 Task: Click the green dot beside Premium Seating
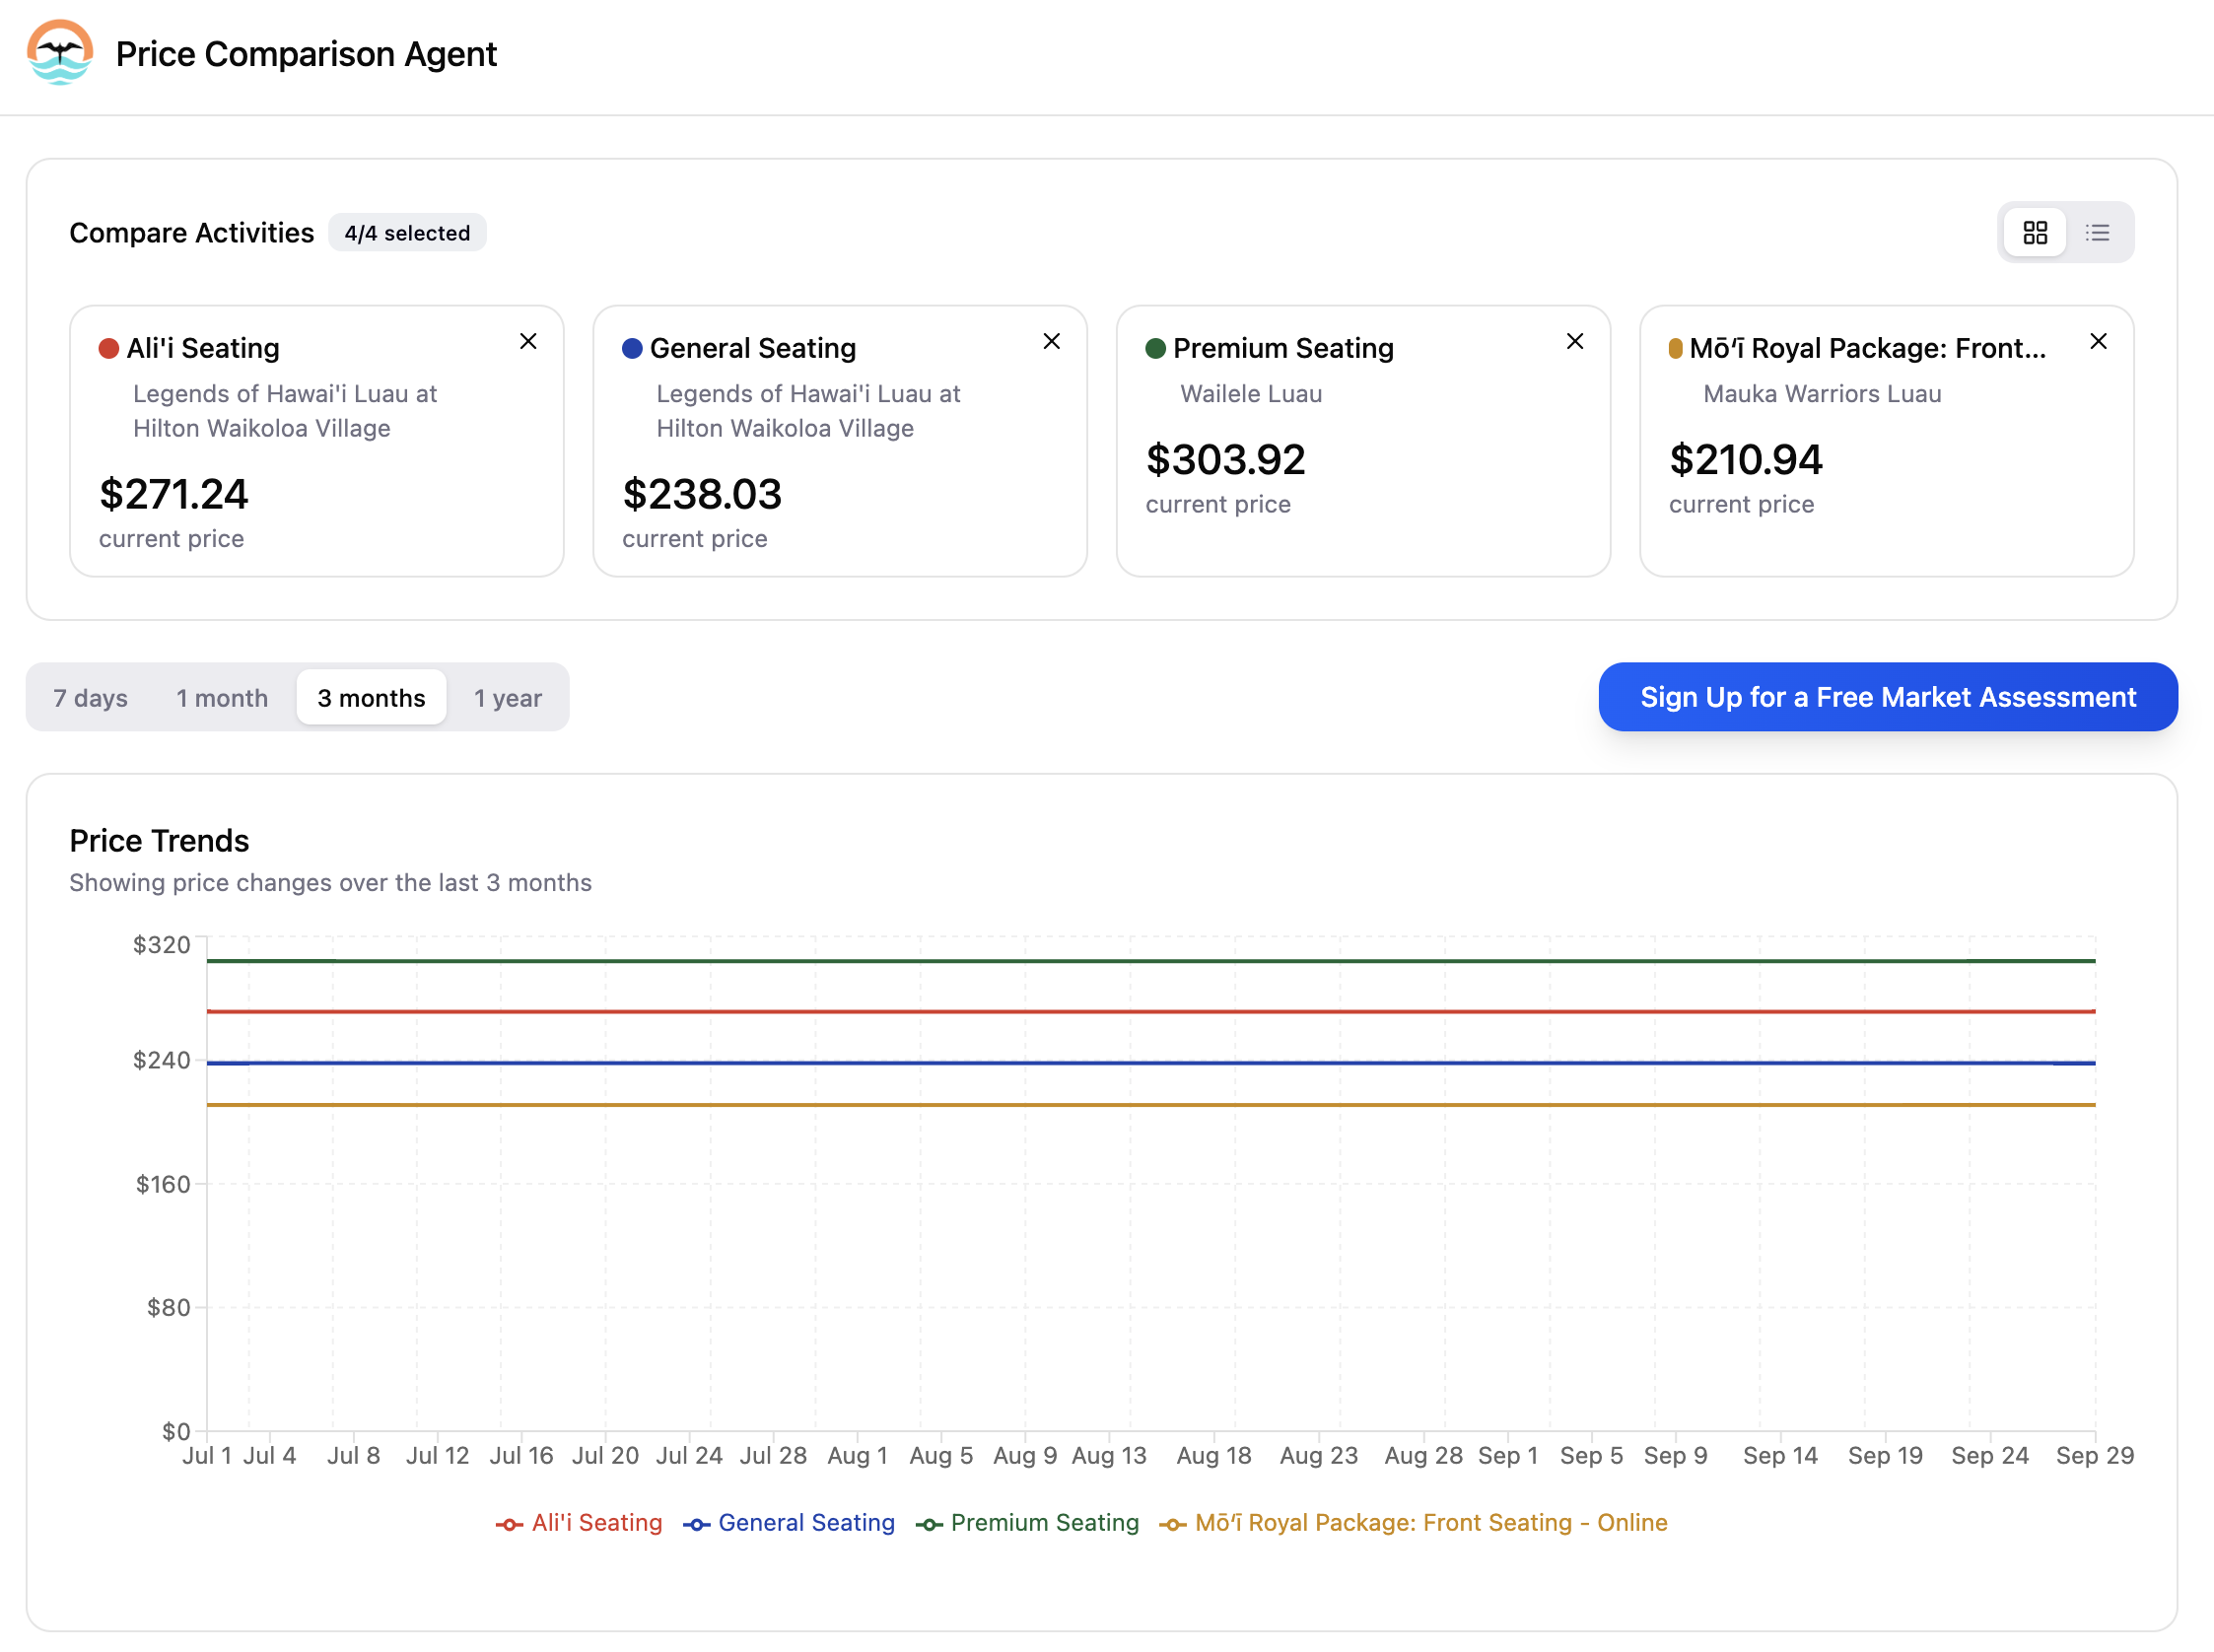(x=1155, y=348)
